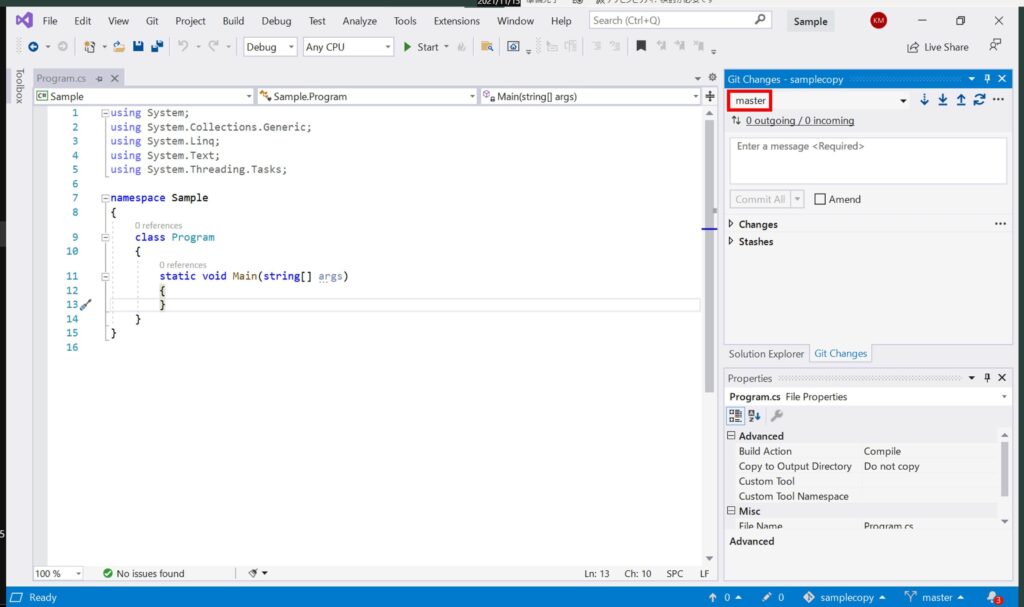This screenshot has height=607, width=1024.
Task: Open the Debug configuration dropdown
Action: [269, 46]
